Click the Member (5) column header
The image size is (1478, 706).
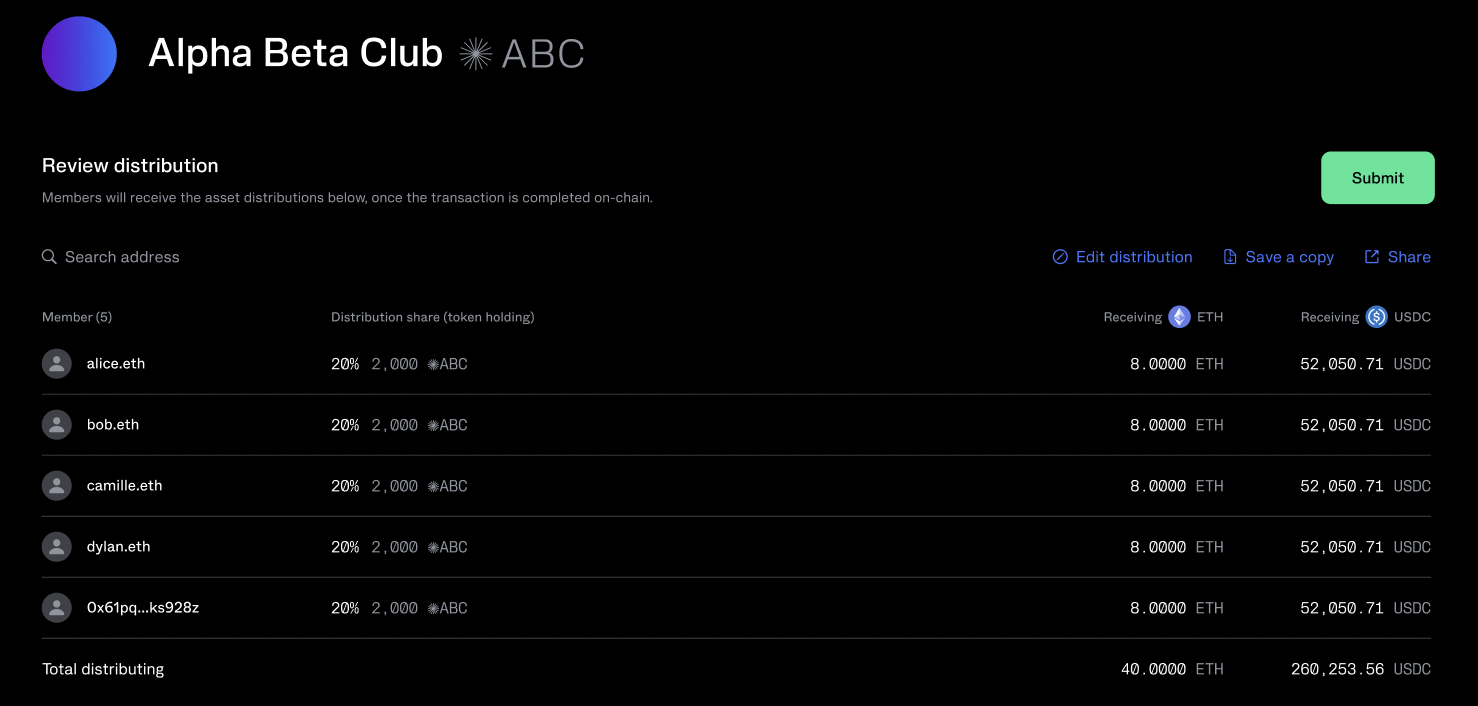click(x=77, y=317)
